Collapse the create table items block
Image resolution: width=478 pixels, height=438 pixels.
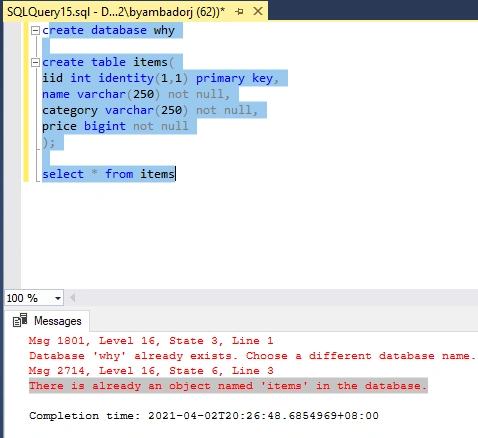[x=35, y=62]
